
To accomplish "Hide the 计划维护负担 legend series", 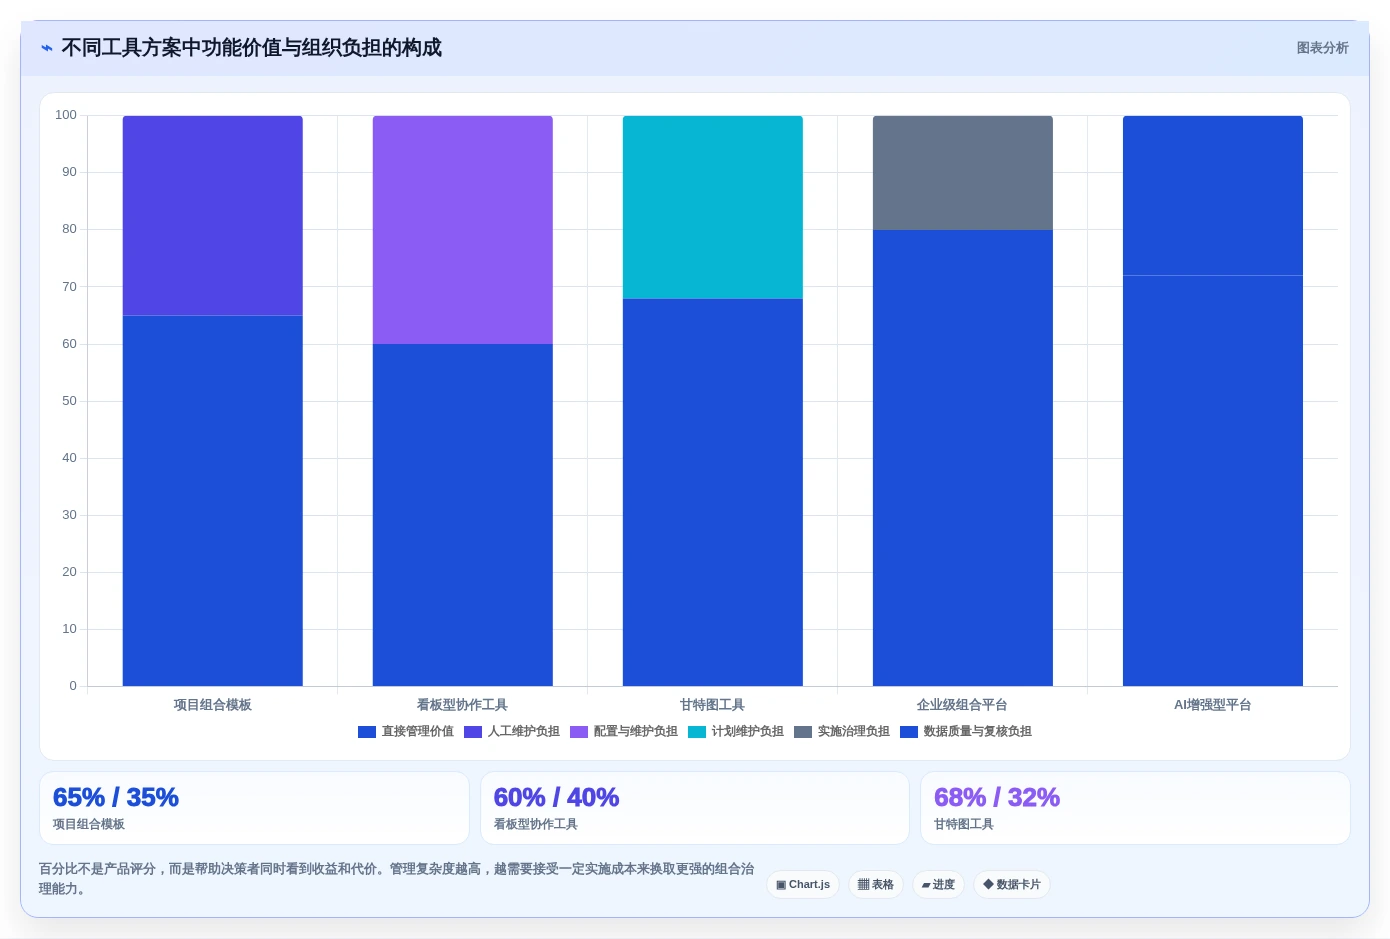I will [x=735, y=732].
